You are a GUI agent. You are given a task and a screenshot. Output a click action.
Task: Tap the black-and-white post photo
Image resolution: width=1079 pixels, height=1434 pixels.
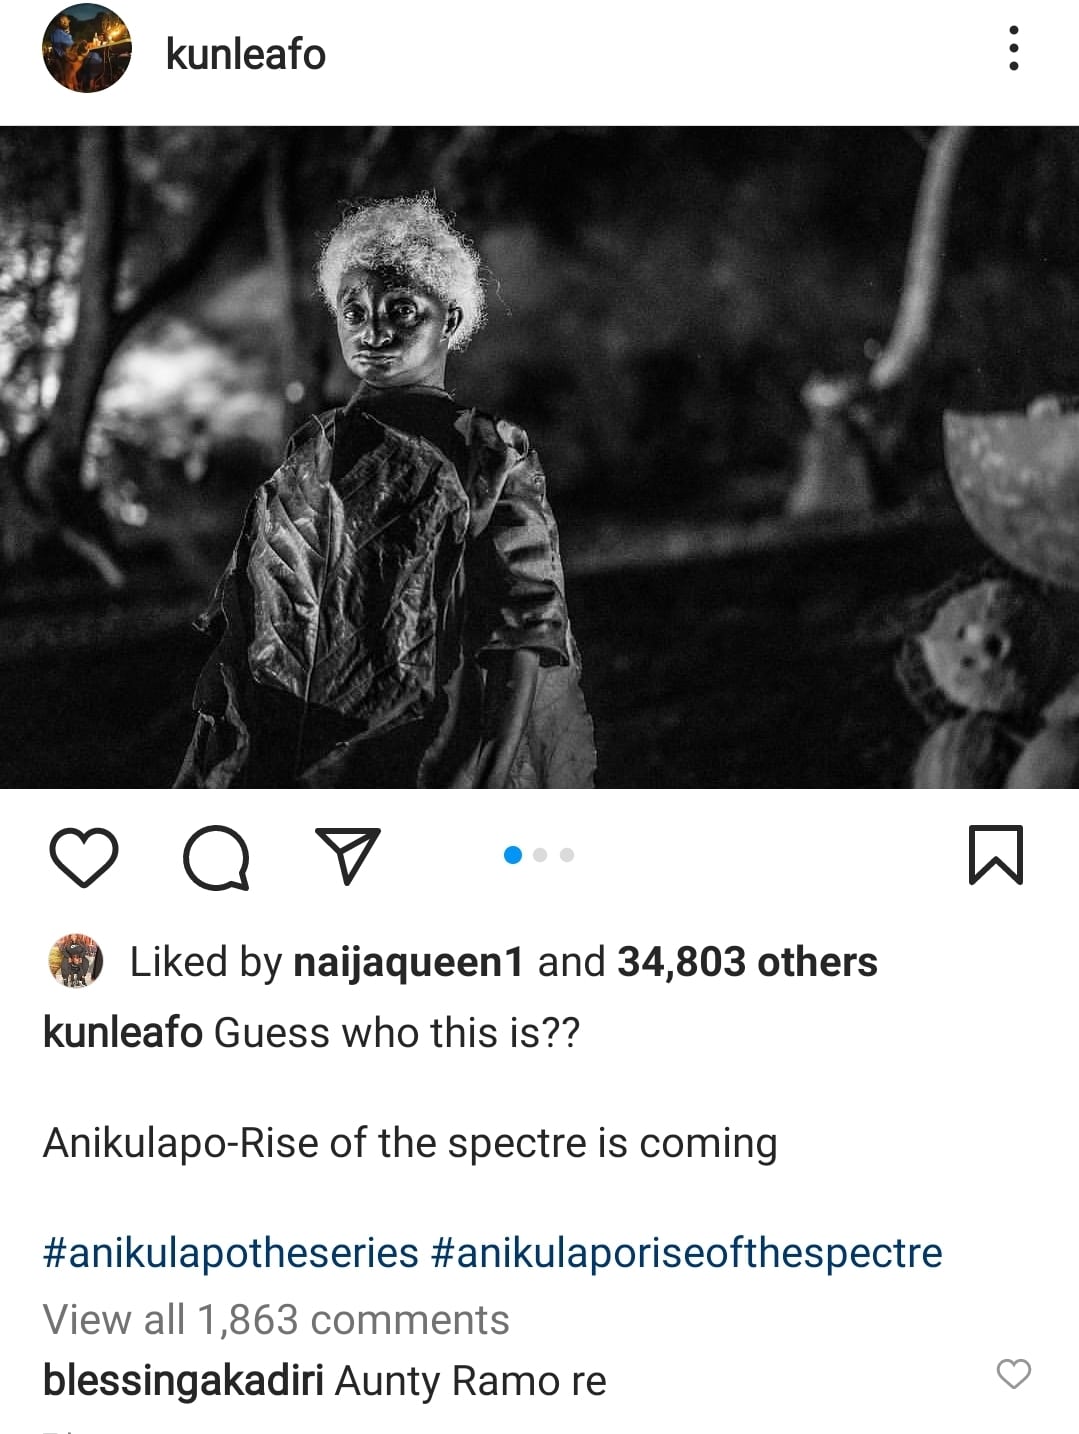539,457
